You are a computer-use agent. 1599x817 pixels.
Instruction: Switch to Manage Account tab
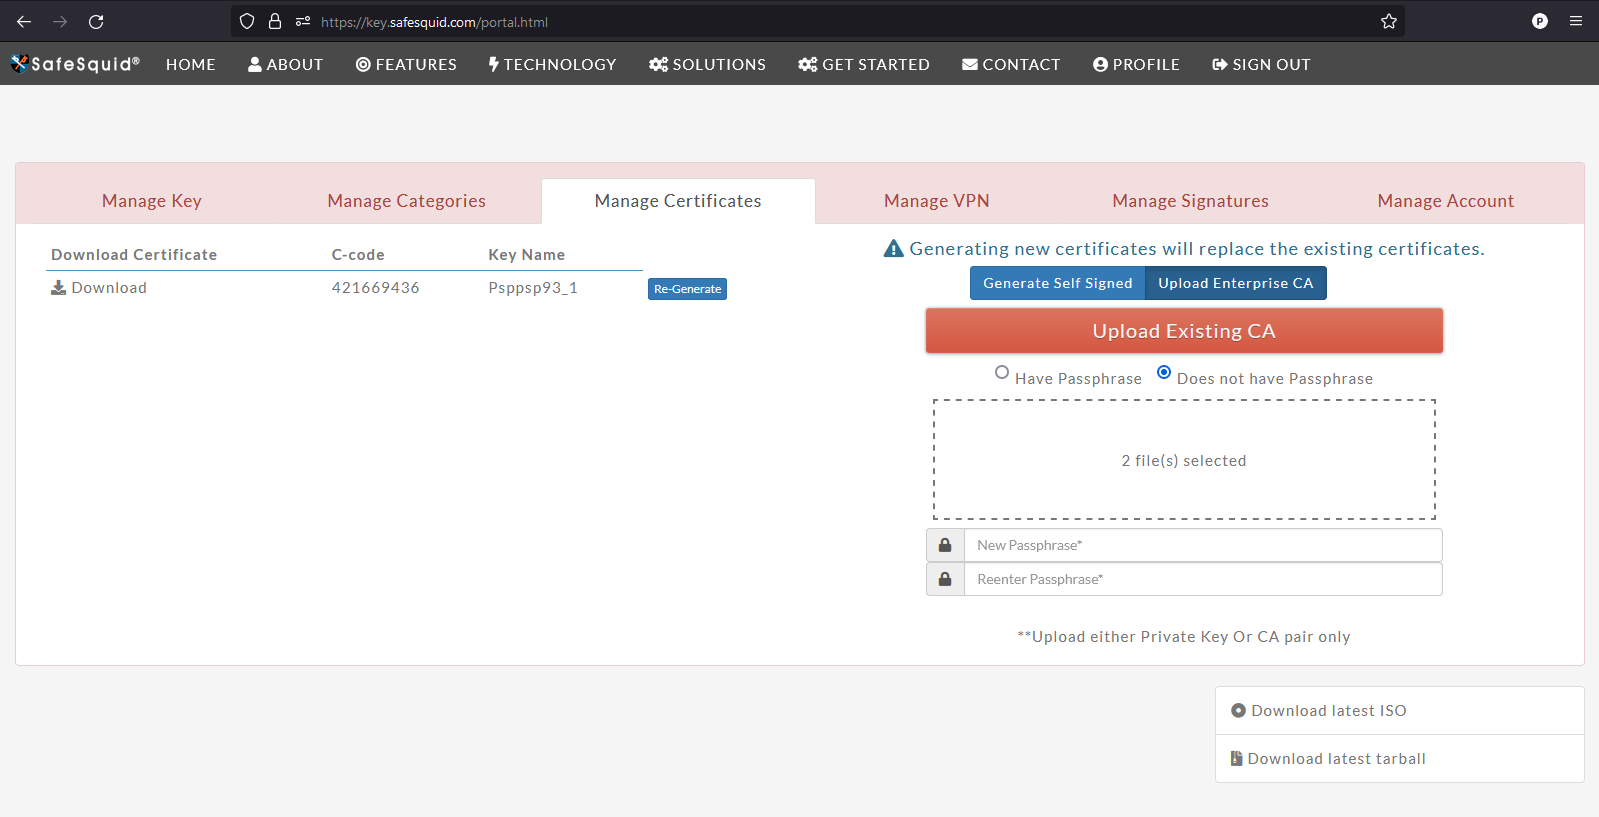[x=1446, y=201]
